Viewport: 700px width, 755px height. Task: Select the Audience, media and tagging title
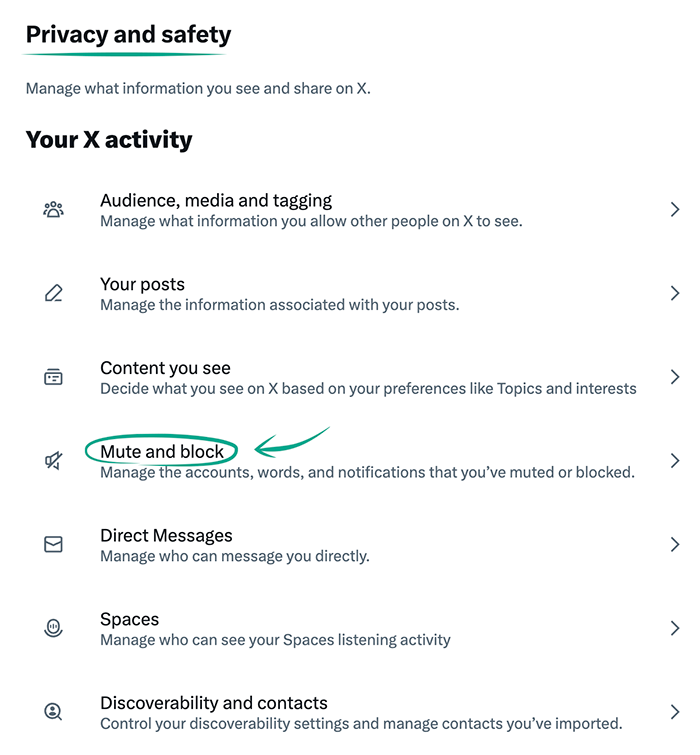(216, 200)
